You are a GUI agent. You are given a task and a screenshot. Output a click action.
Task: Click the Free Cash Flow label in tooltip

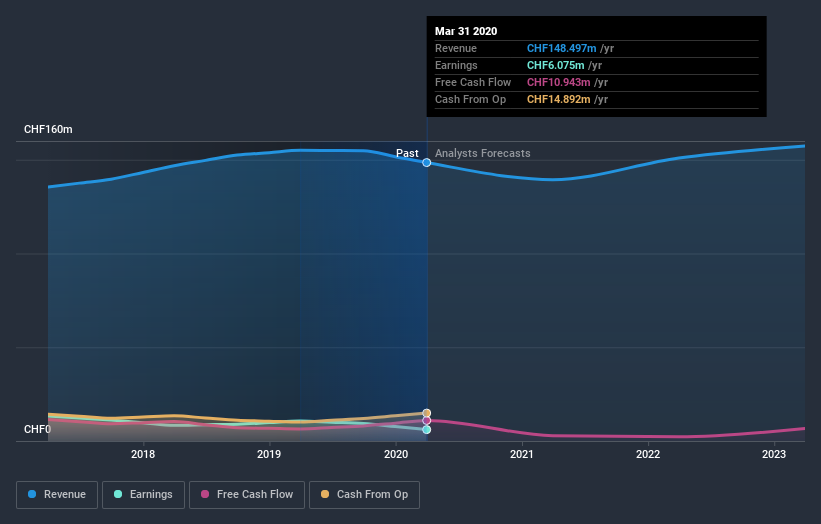click(473, 82)
